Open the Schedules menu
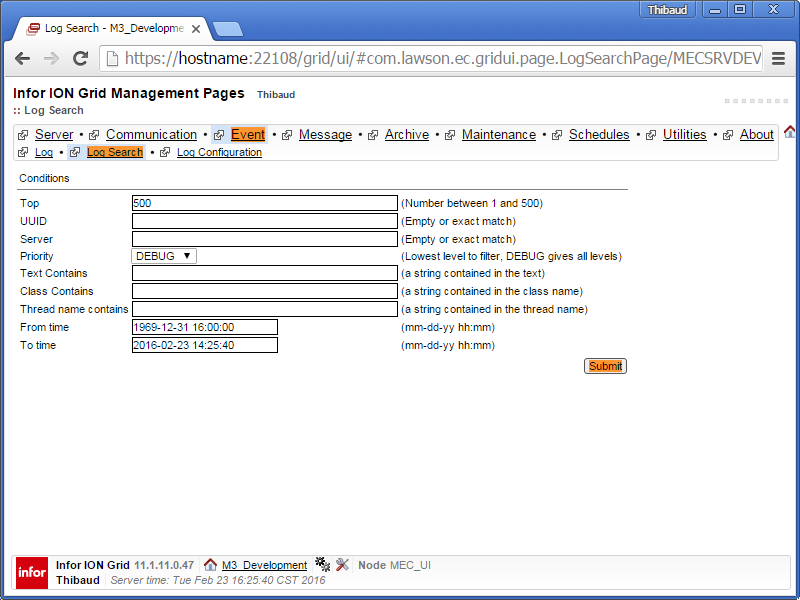Image resolution: width=800 pixels, height=600 pixels. 599,135
